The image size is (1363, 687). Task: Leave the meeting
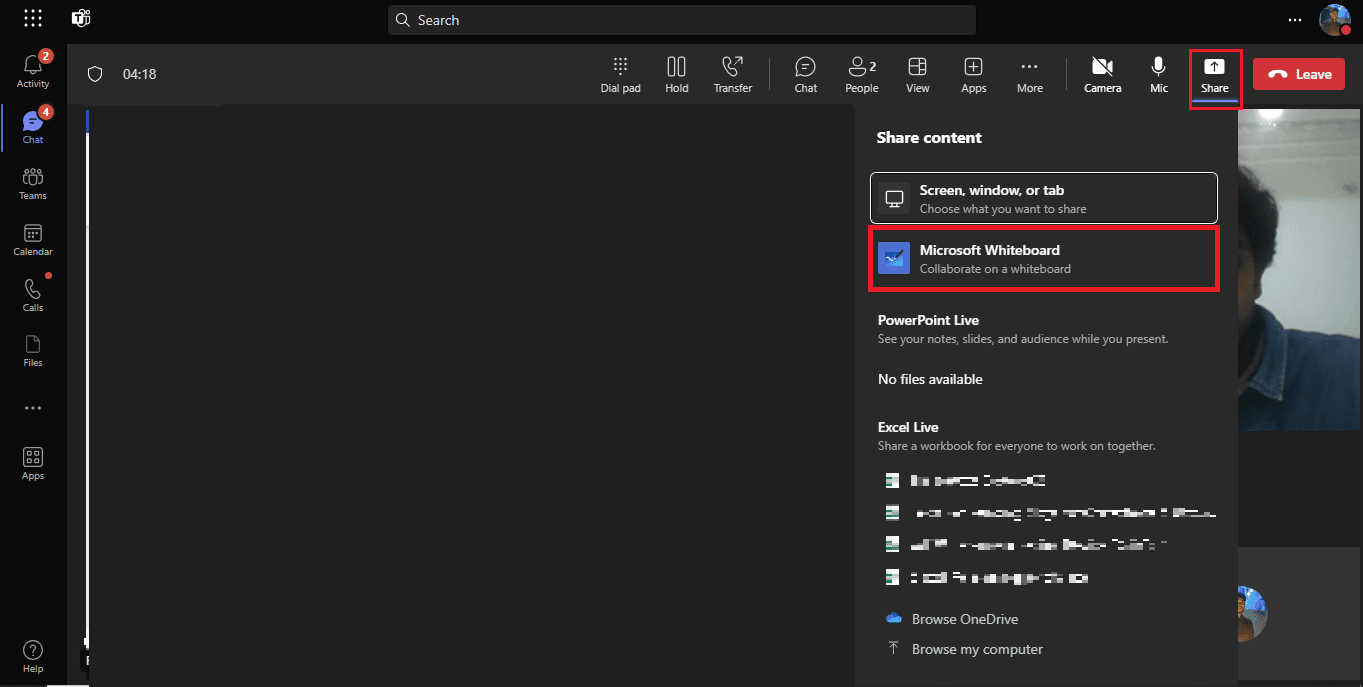tap(1298, 73)
